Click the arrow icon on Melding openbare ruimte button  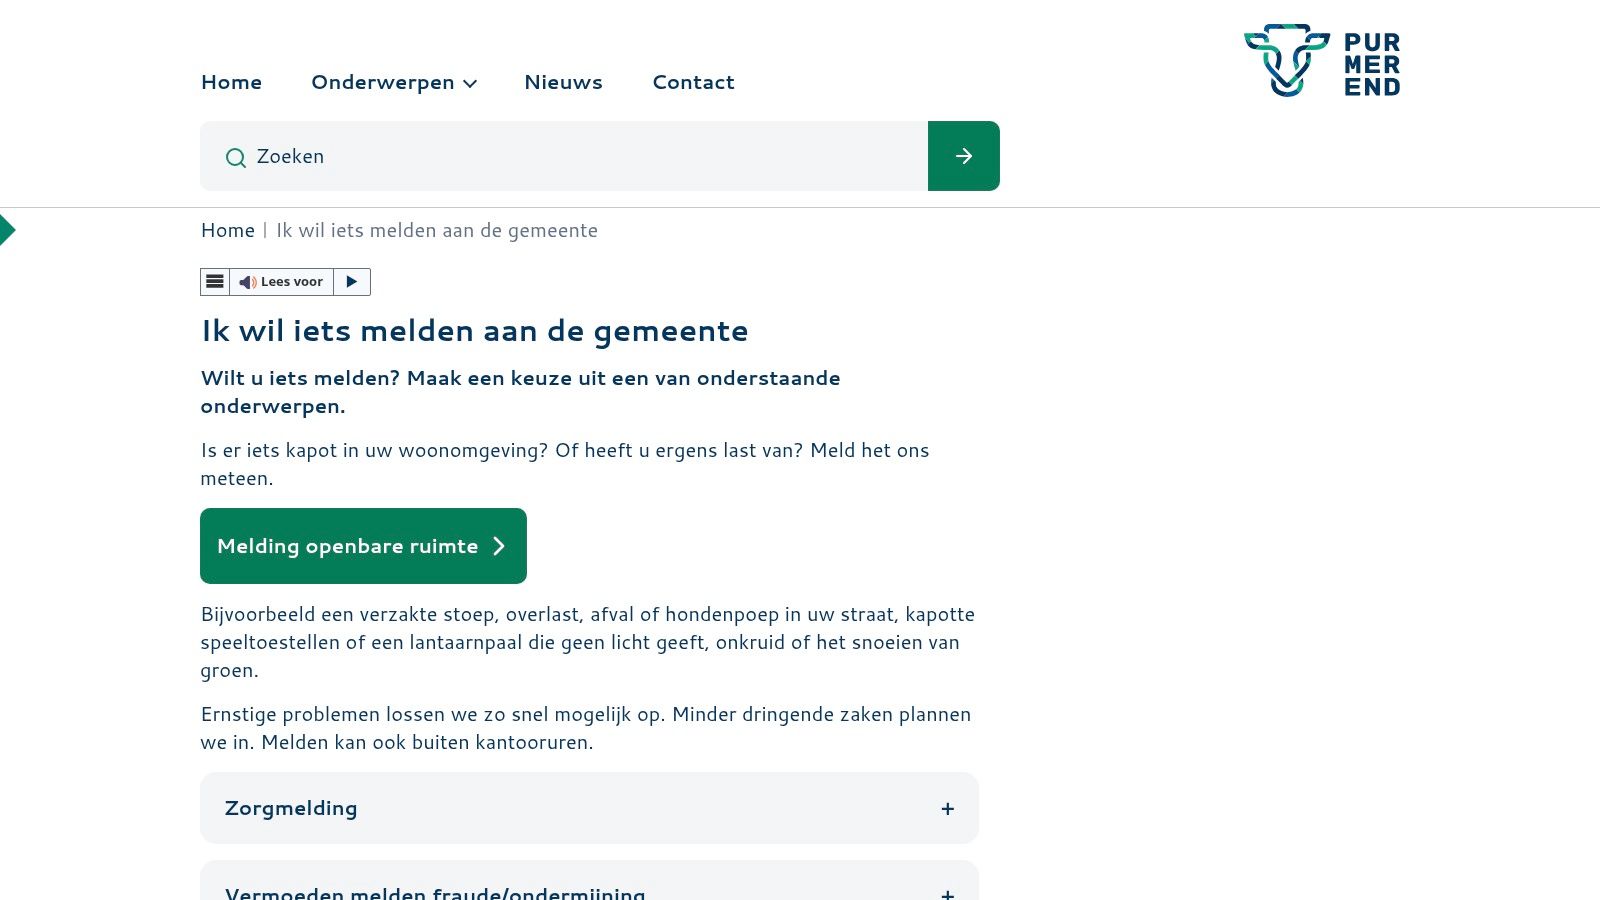[499, 546]
